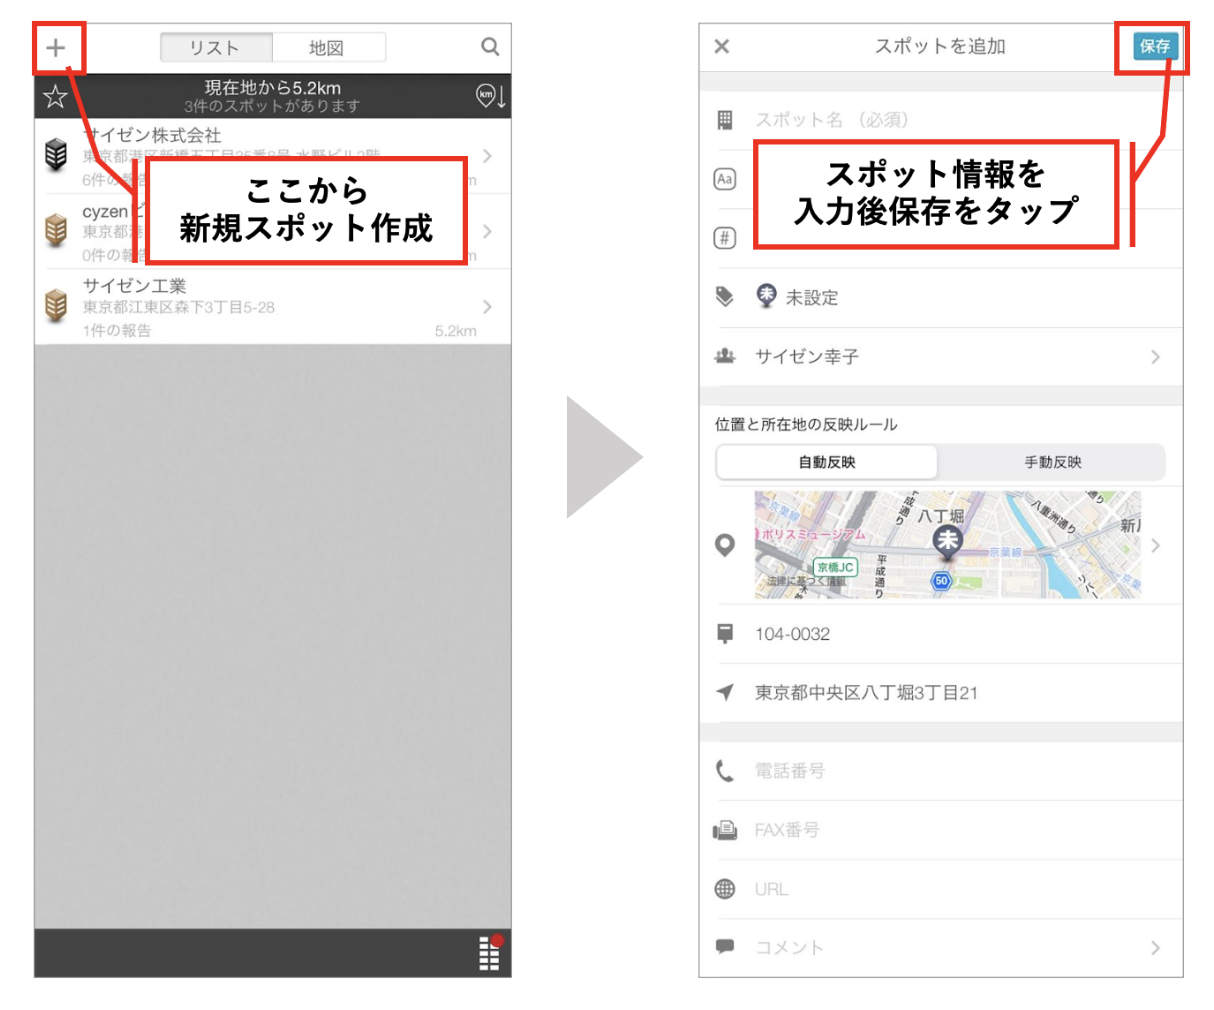Toggle the km distance sort icon
The height and width of the screenshot is (1010, 1214).
pos(491,96)
